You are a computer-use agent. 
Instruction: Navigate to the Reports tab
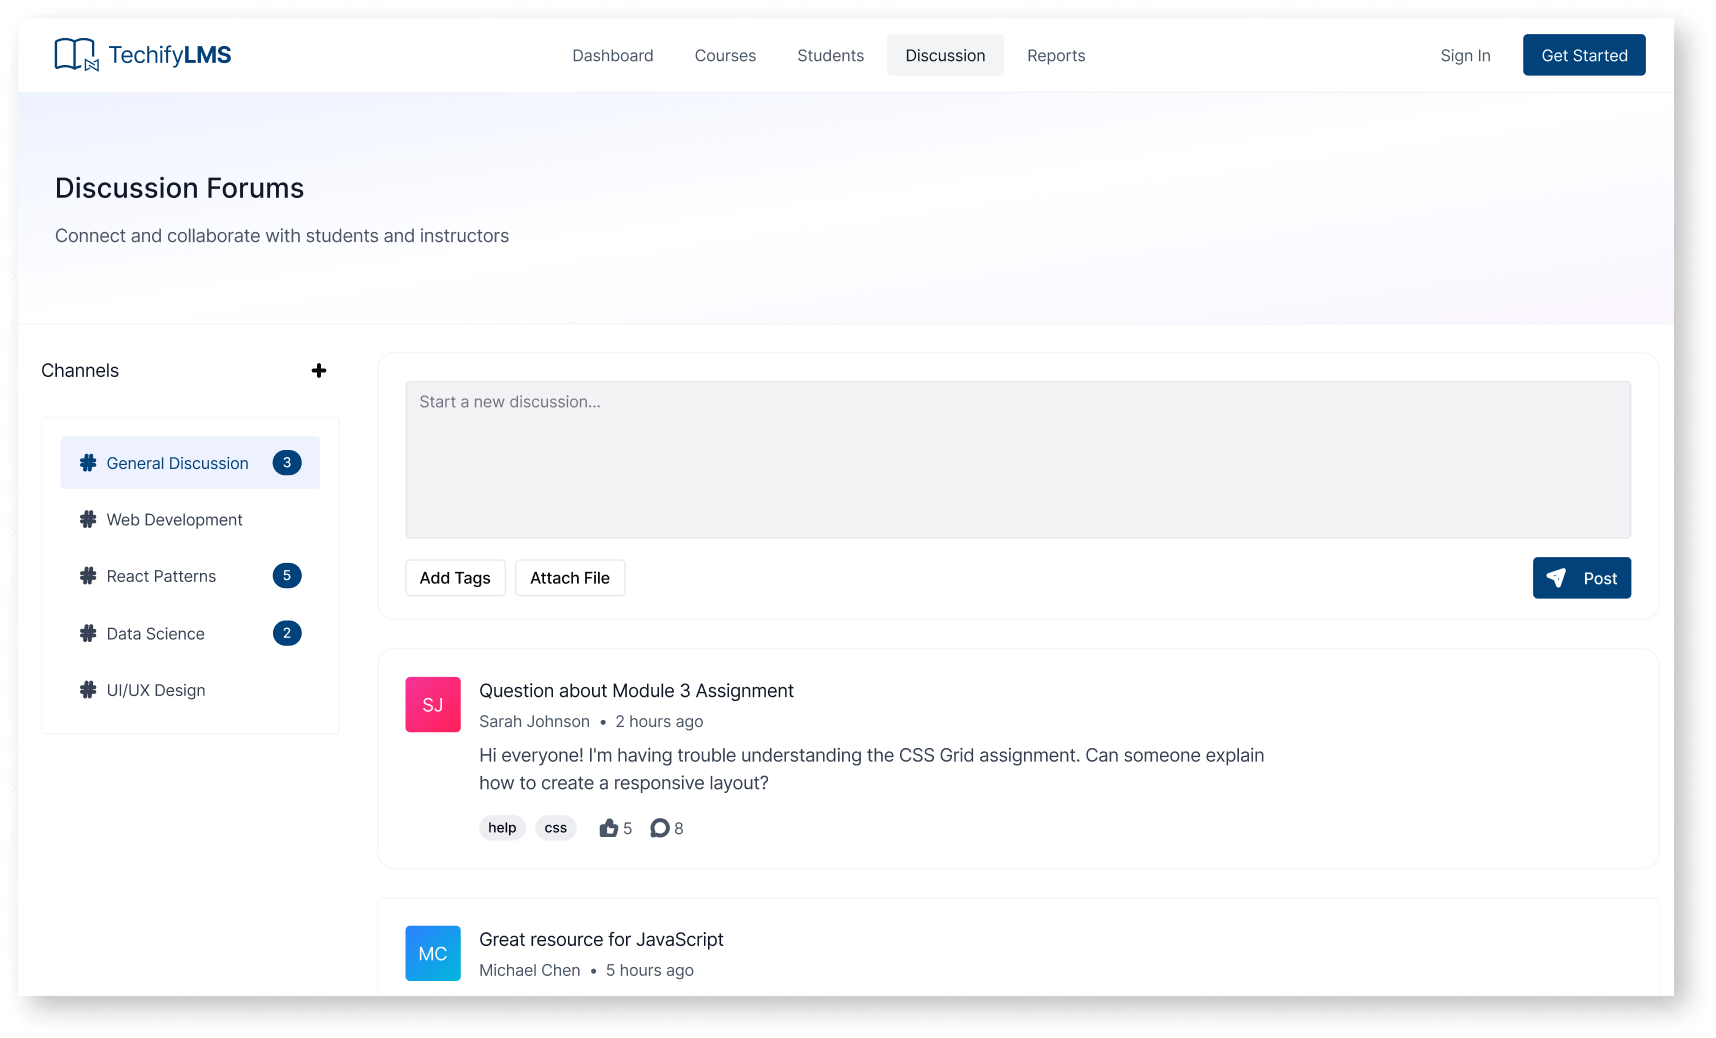click(x=1056, y=56)
